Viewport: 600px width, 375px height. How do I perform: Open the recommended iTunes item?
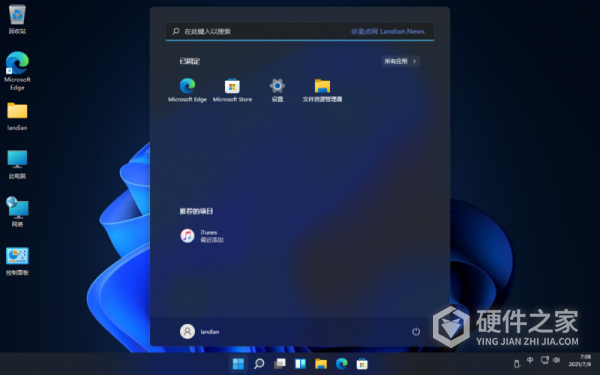[202, 236]
